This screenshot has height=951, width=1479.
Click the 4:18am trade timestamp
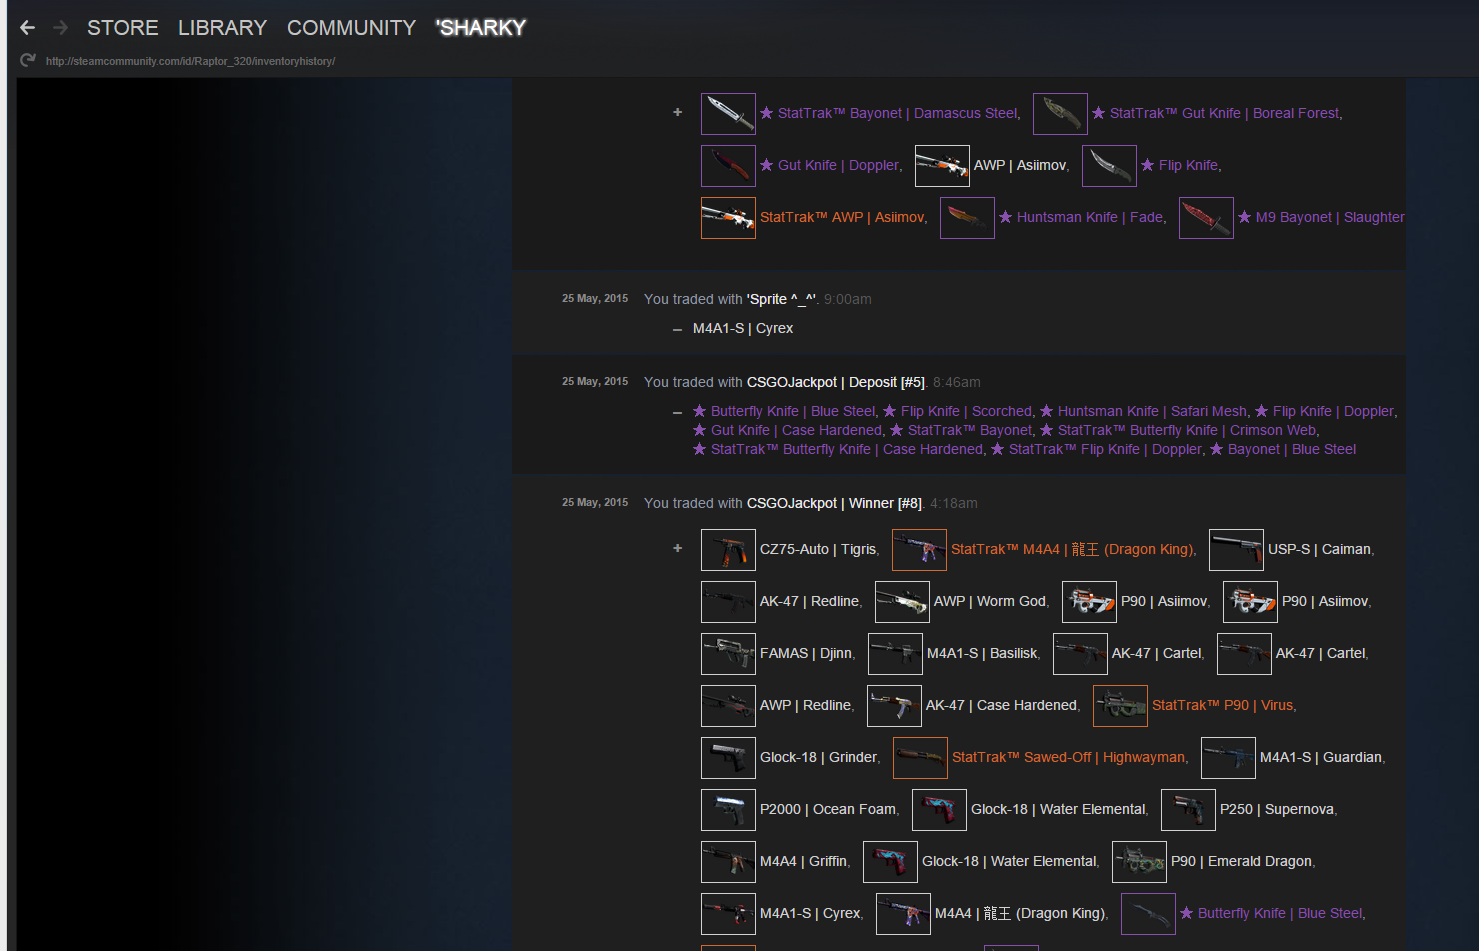click(954, 503)
